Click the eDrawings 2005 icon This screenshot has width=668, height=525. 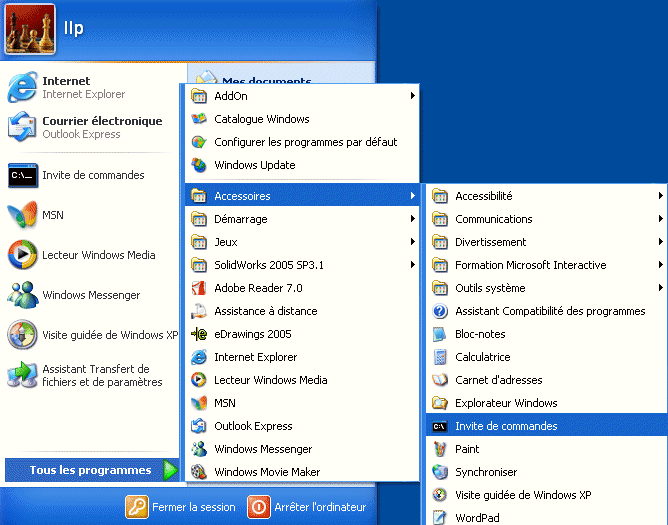(199, 334)
